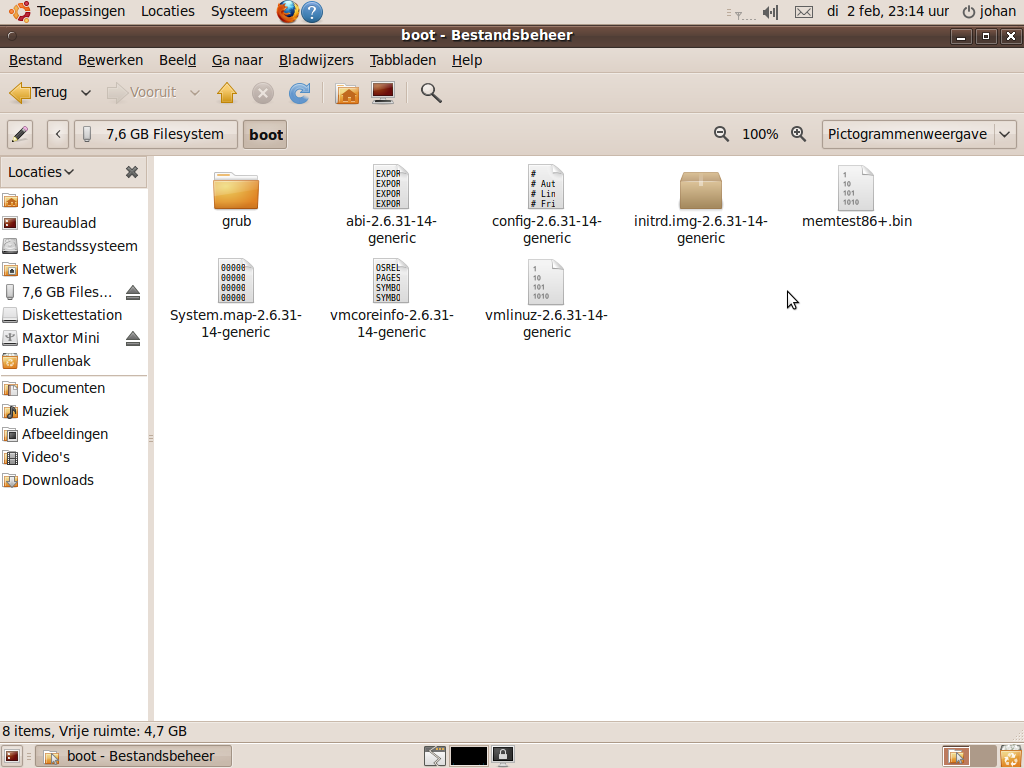Launch Firefox from the top panel

pos(288,12)
